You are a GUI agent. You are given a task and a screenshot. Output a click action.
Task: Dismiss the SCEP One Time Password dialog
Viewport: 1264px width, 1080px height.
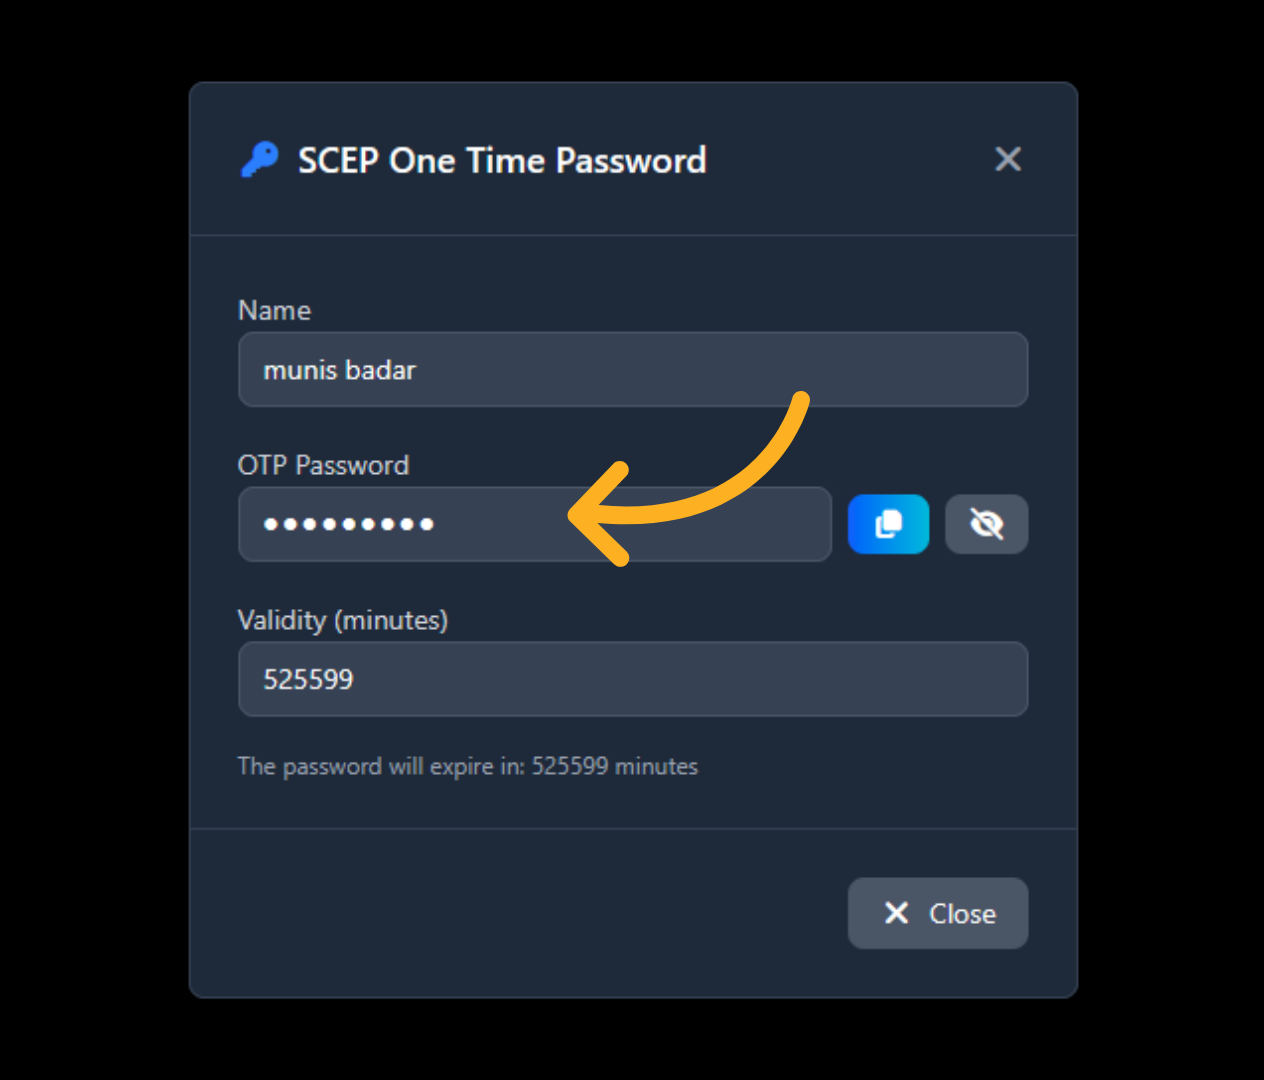click(937, 913)
